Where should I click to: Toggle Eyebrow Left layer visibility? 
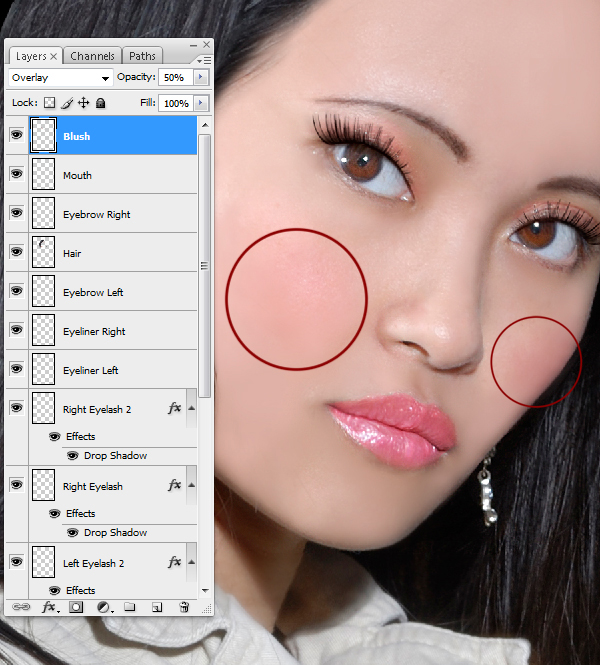[17, 291]
